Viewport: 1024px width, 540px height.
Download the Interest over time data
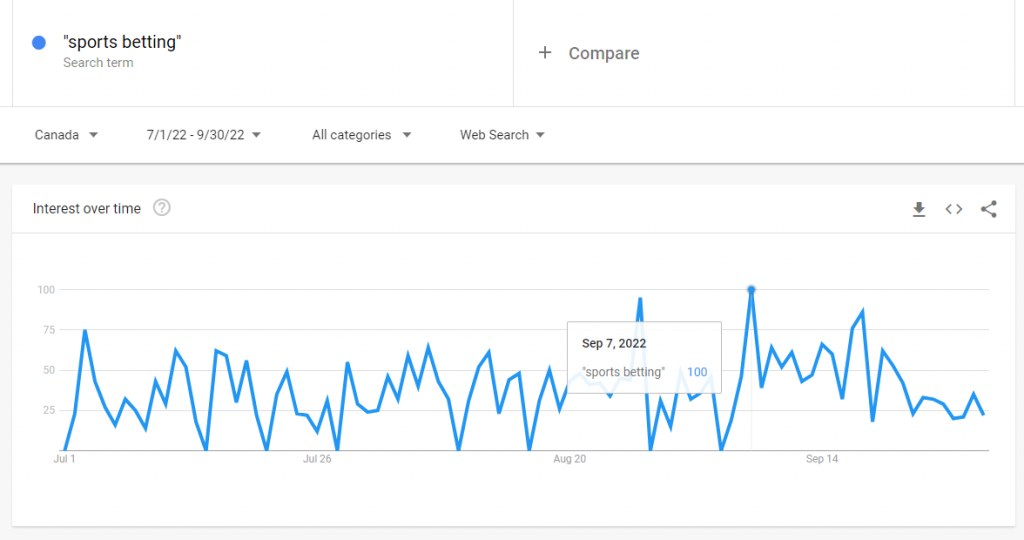pyautogui.click(x=919, y=209)
